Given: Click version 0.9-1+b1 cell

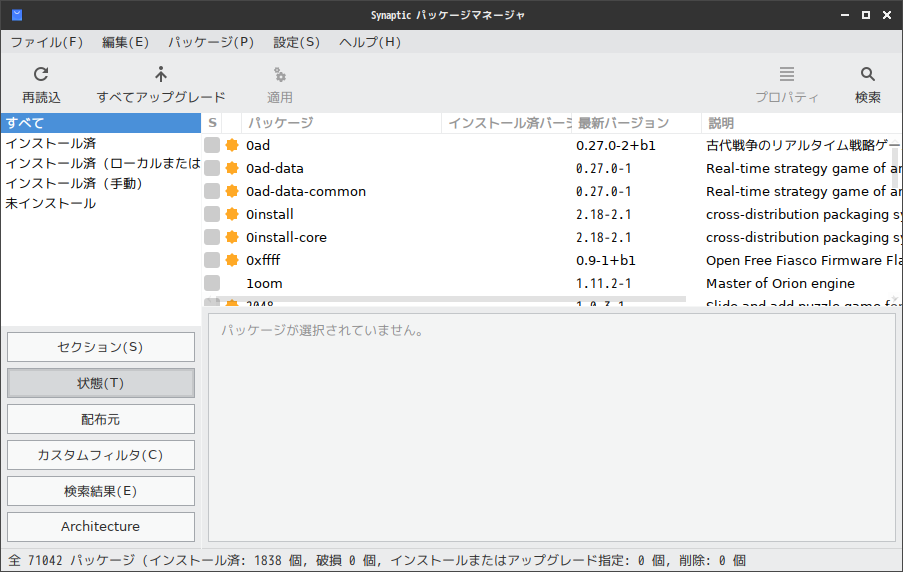Looking at the screenshot, I should pos(606,260).
